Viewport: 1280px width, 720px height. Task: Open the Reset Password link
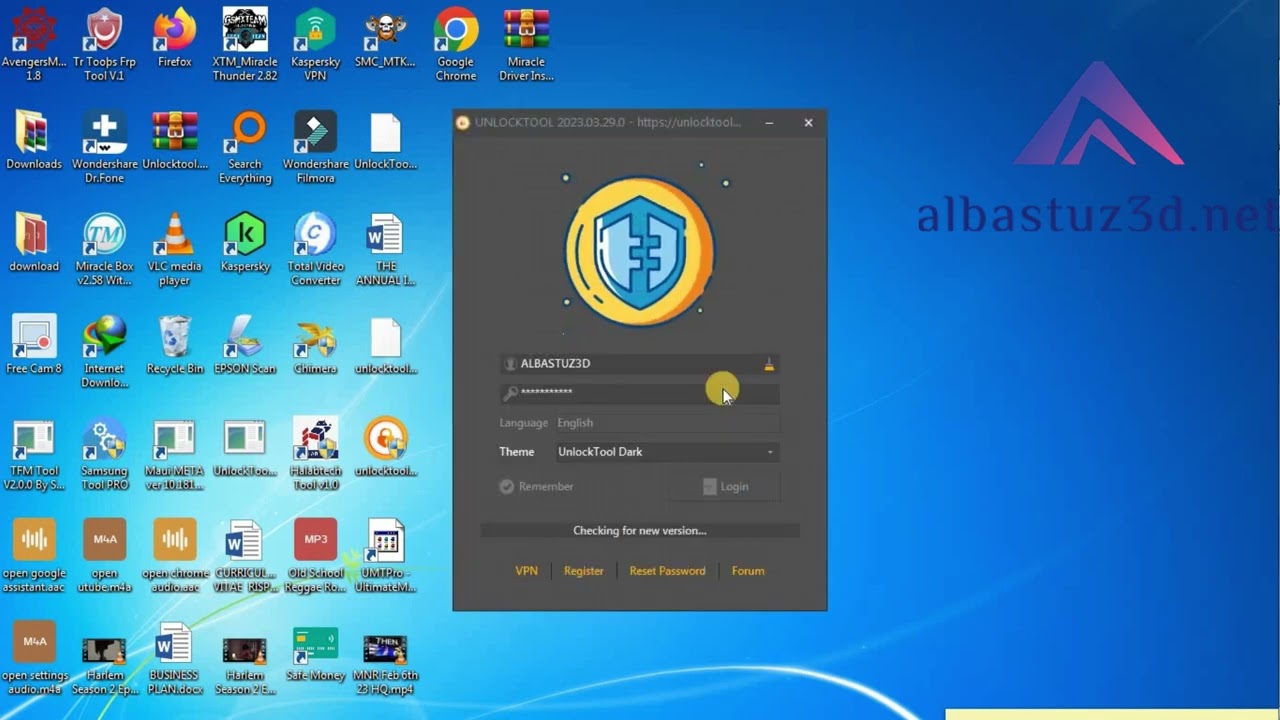click(667, 571)
